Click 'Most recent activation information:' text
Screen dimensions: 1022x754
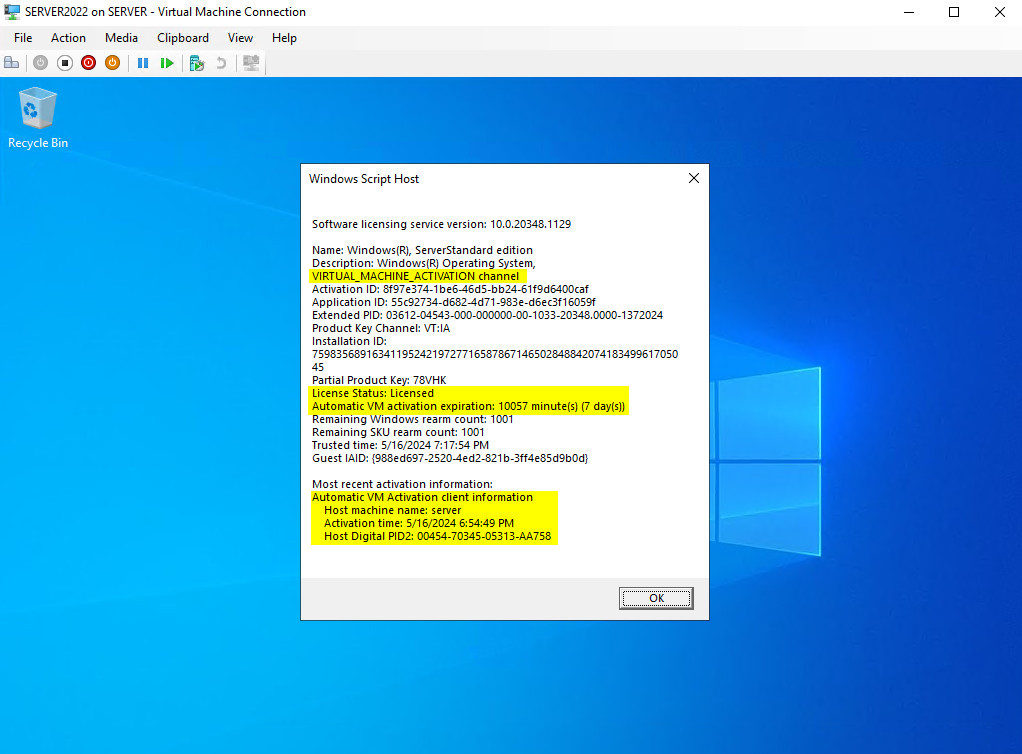coord(402,484)
